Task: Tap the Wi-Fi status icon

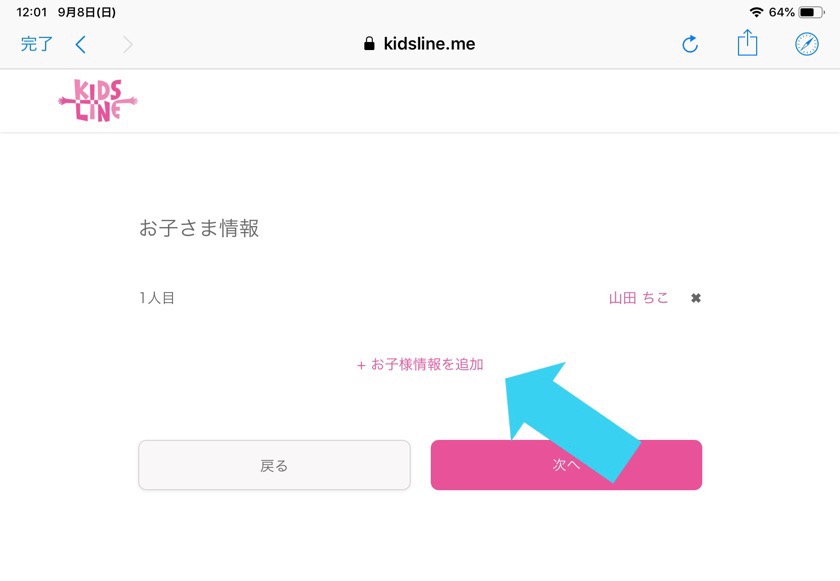Action: tap(756, 12)
